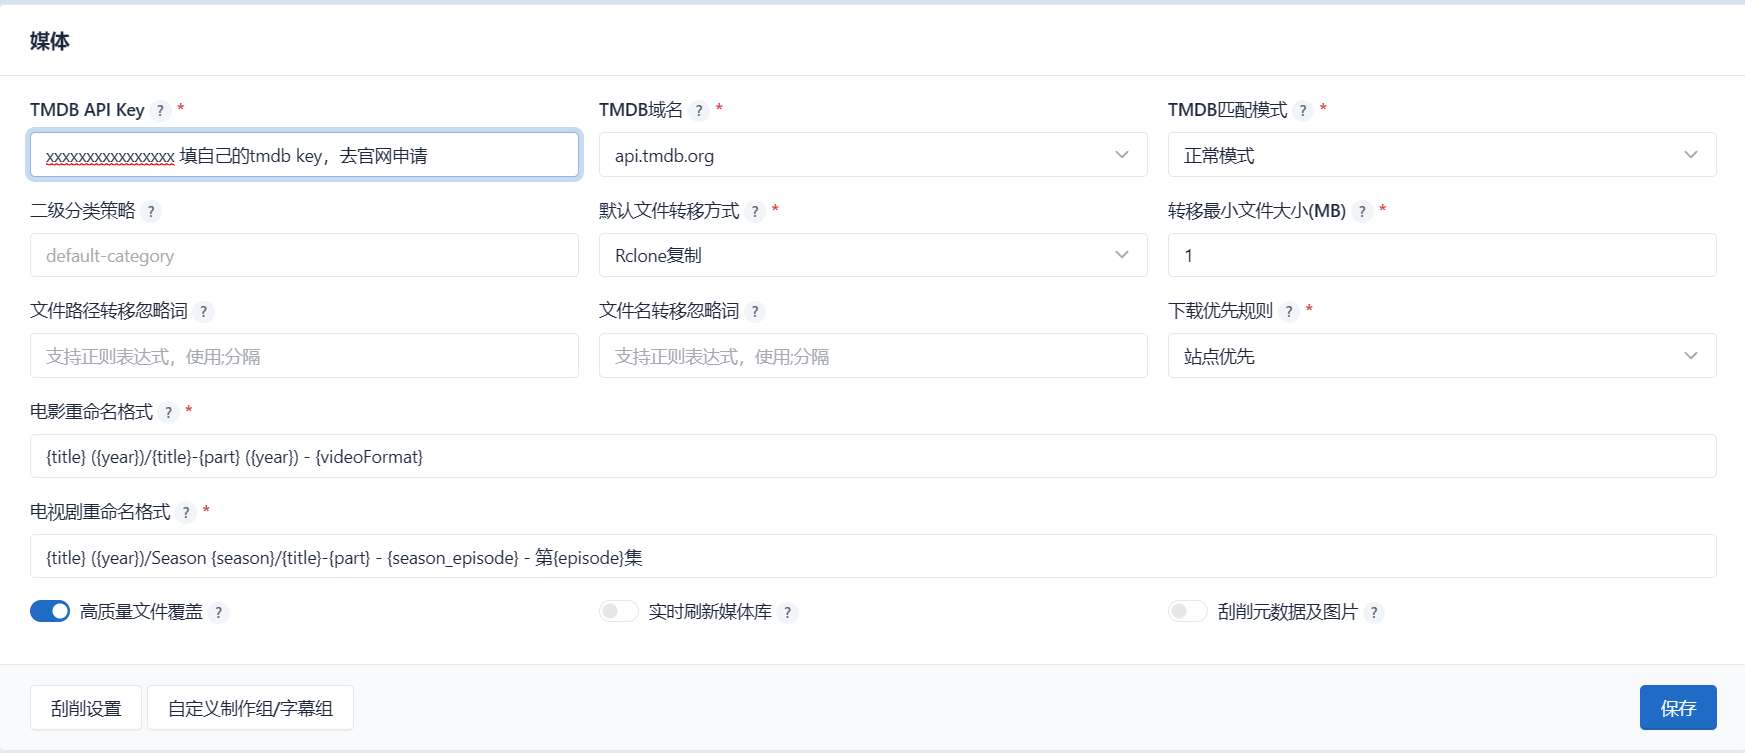1745x753 pixels.
Task: Expand the 下载优先规则 dropdown showing 站点优先
Action: [x=1441, y=356]
